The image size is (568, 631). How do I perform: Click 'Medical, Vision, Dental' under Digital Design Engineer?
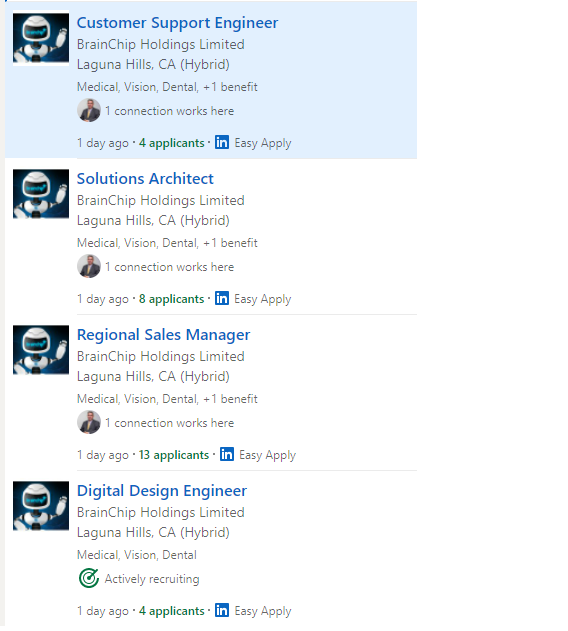tap(137, 555)
